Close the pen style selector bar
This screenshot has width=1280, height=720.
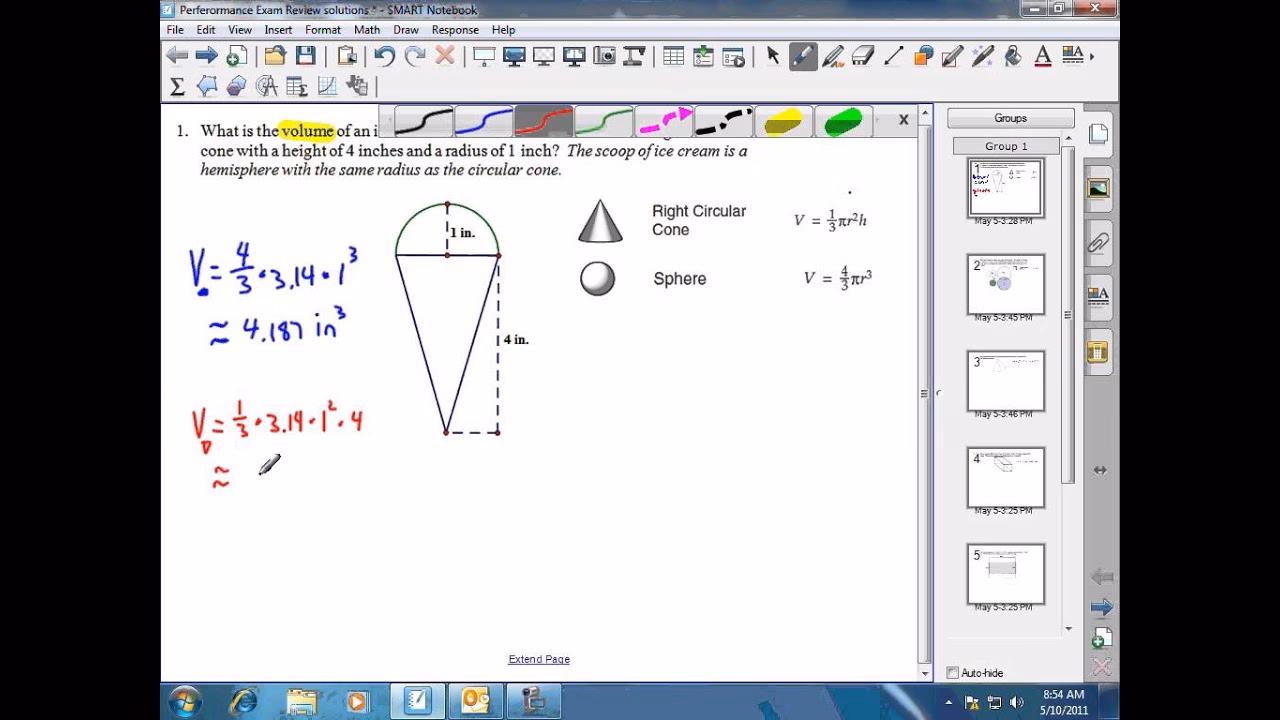(904, 120)
